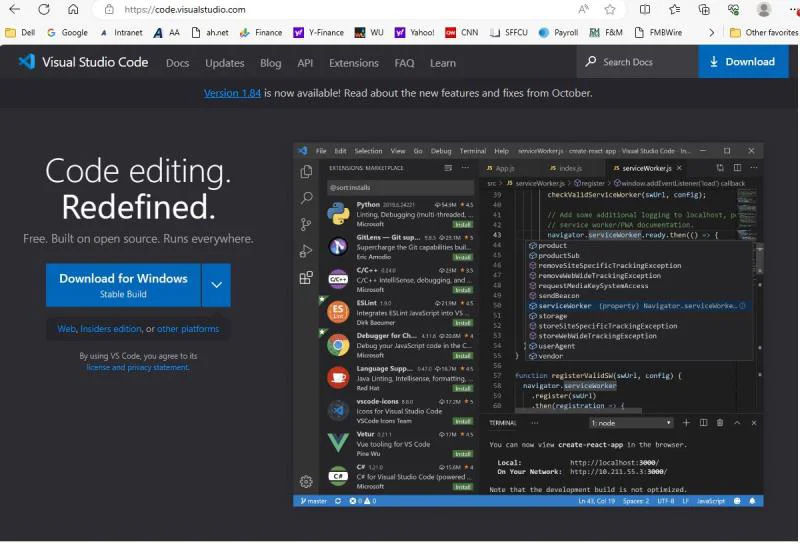Open the Blog nav item

(x=270, y=63)
